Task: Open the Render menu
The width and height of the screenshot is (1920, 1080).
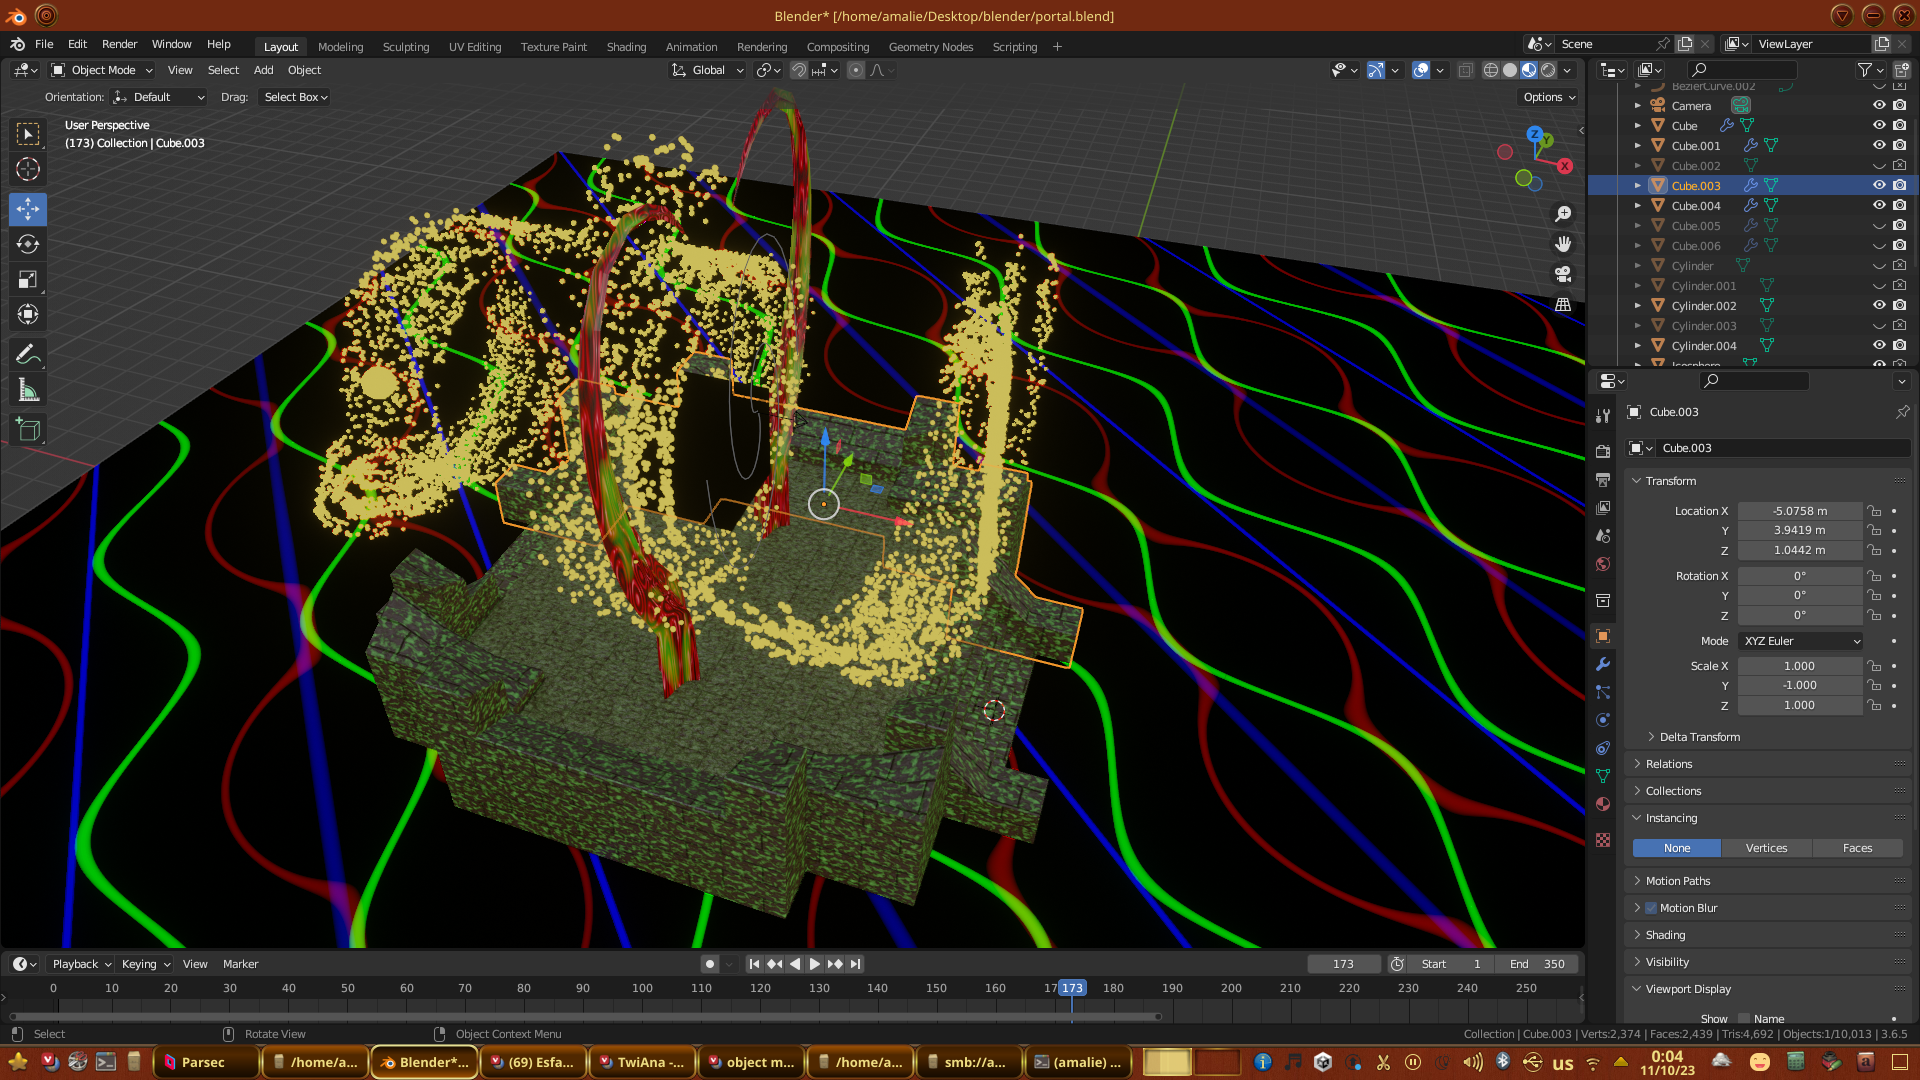Action: tap(119, 44)
